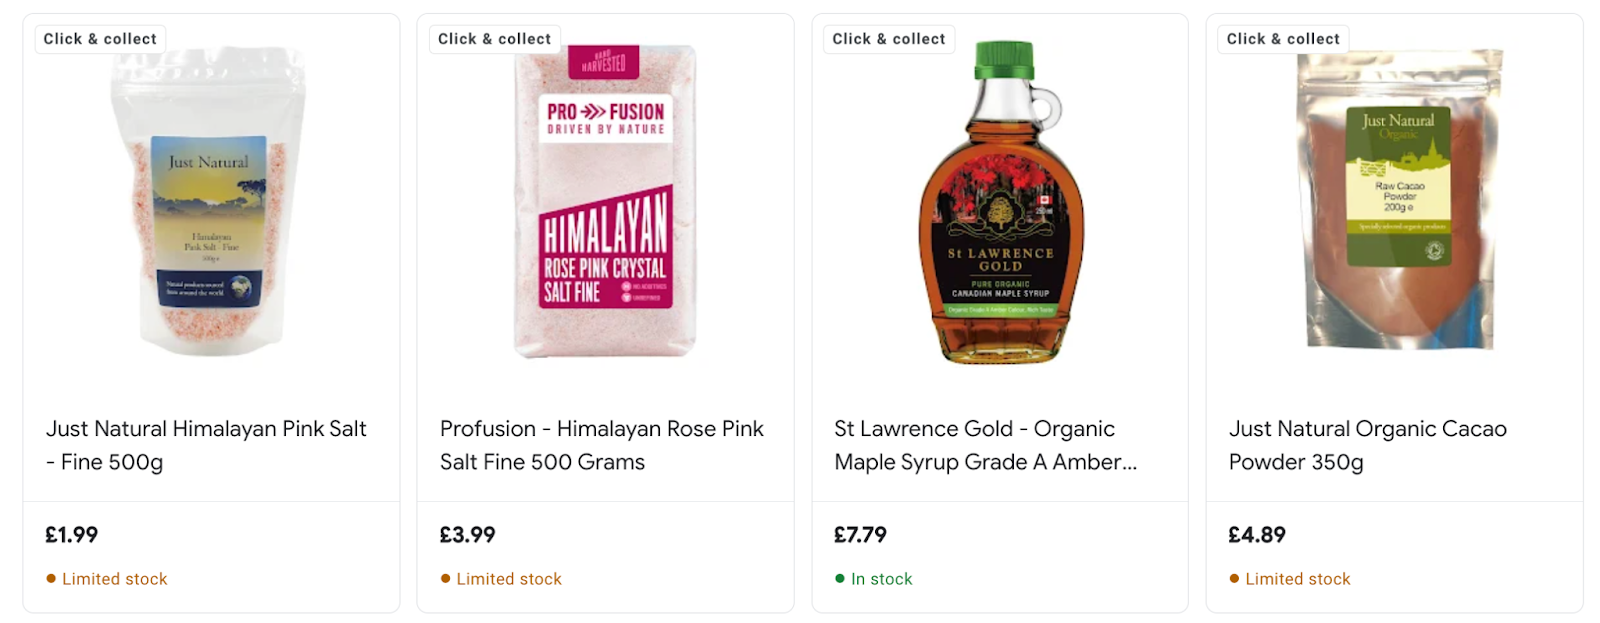Click the Just Natural Organic Cacao Powder title

[1367, 445]
